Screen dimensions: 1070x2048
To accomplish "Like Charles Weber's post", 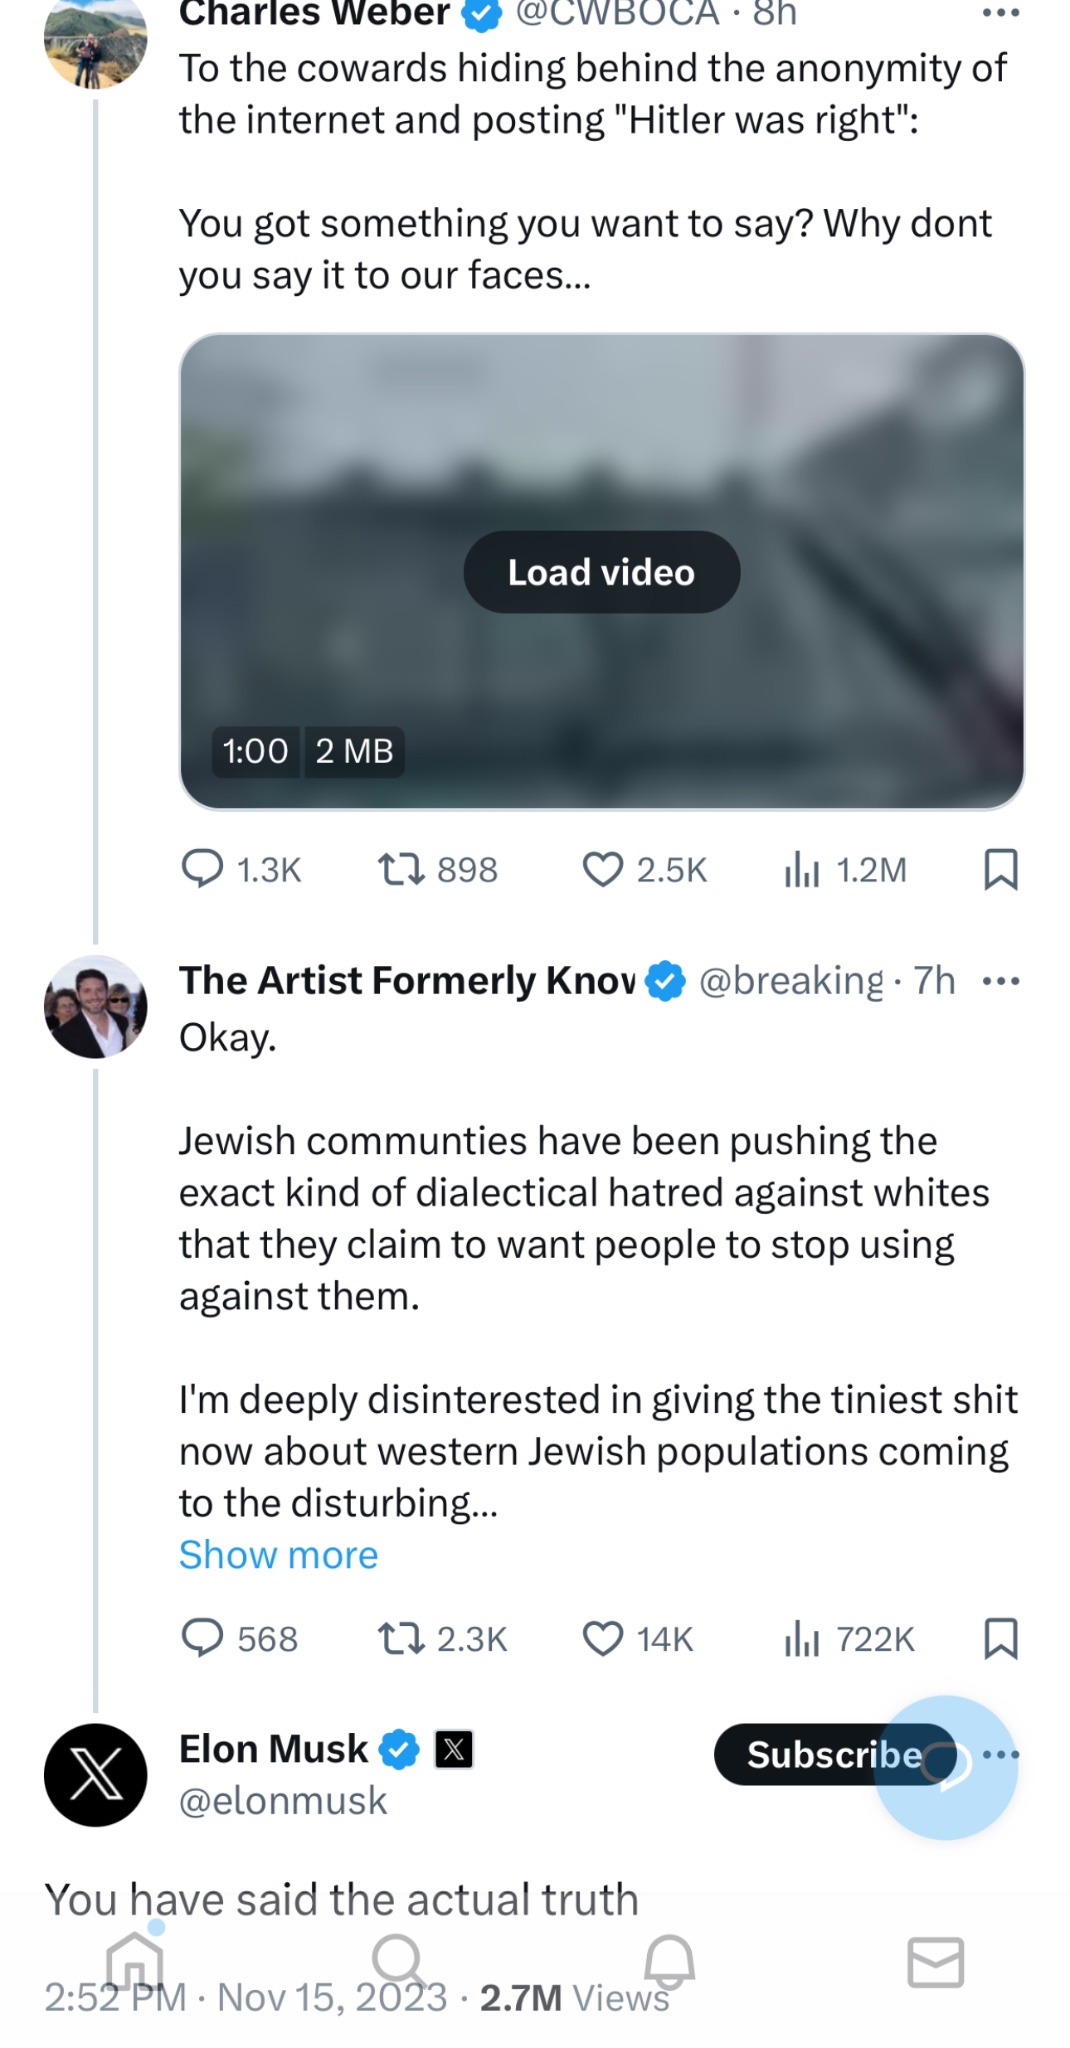I will pyautogui.click(x=603, y=869).
